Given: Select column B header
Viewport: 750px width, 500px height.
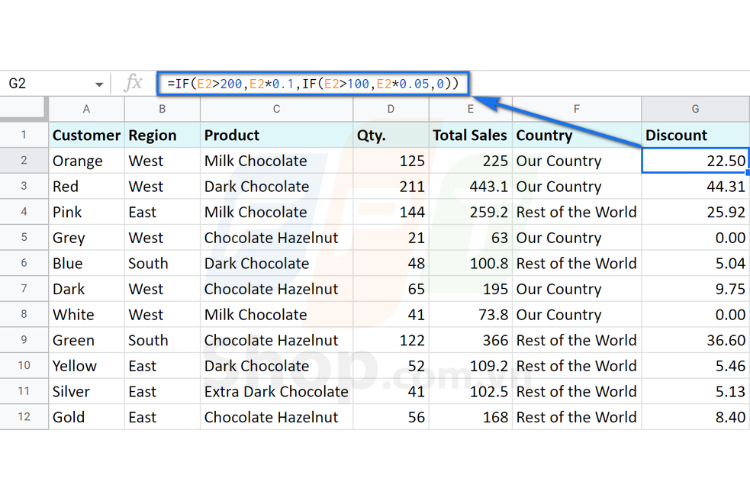Looking at the screenshot, I should pos(162,109).
